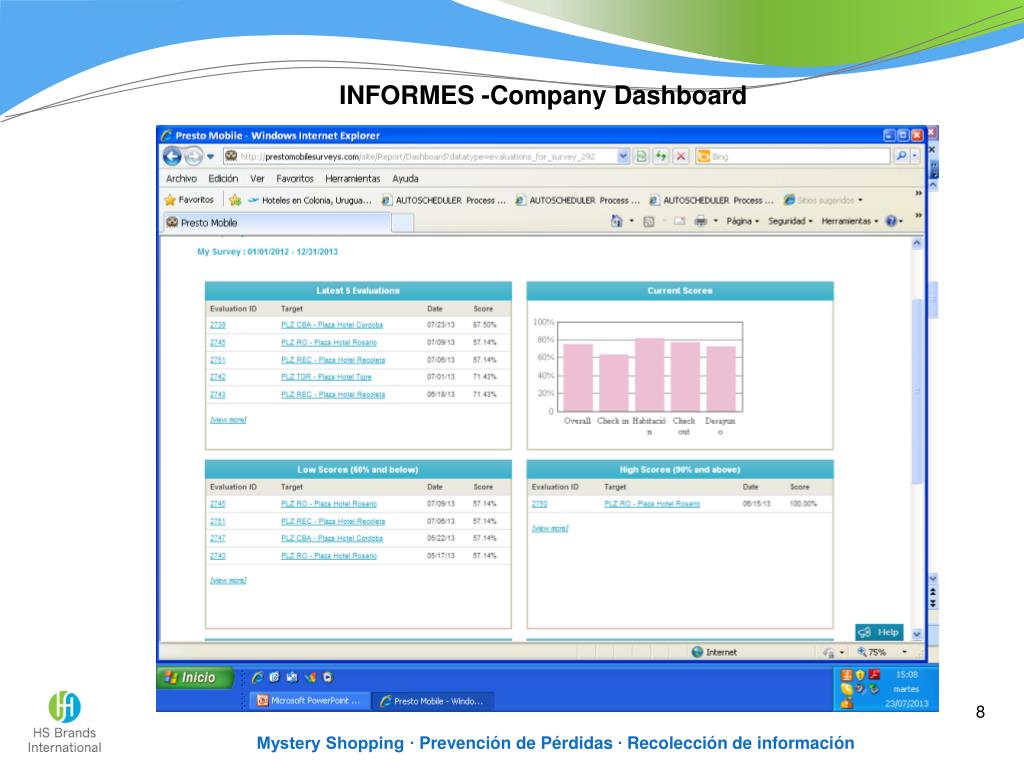Click the red Stop loading icon
The width and height of the screenshot is (1024, 768).
pyautogui.click(x=681, y=157)
